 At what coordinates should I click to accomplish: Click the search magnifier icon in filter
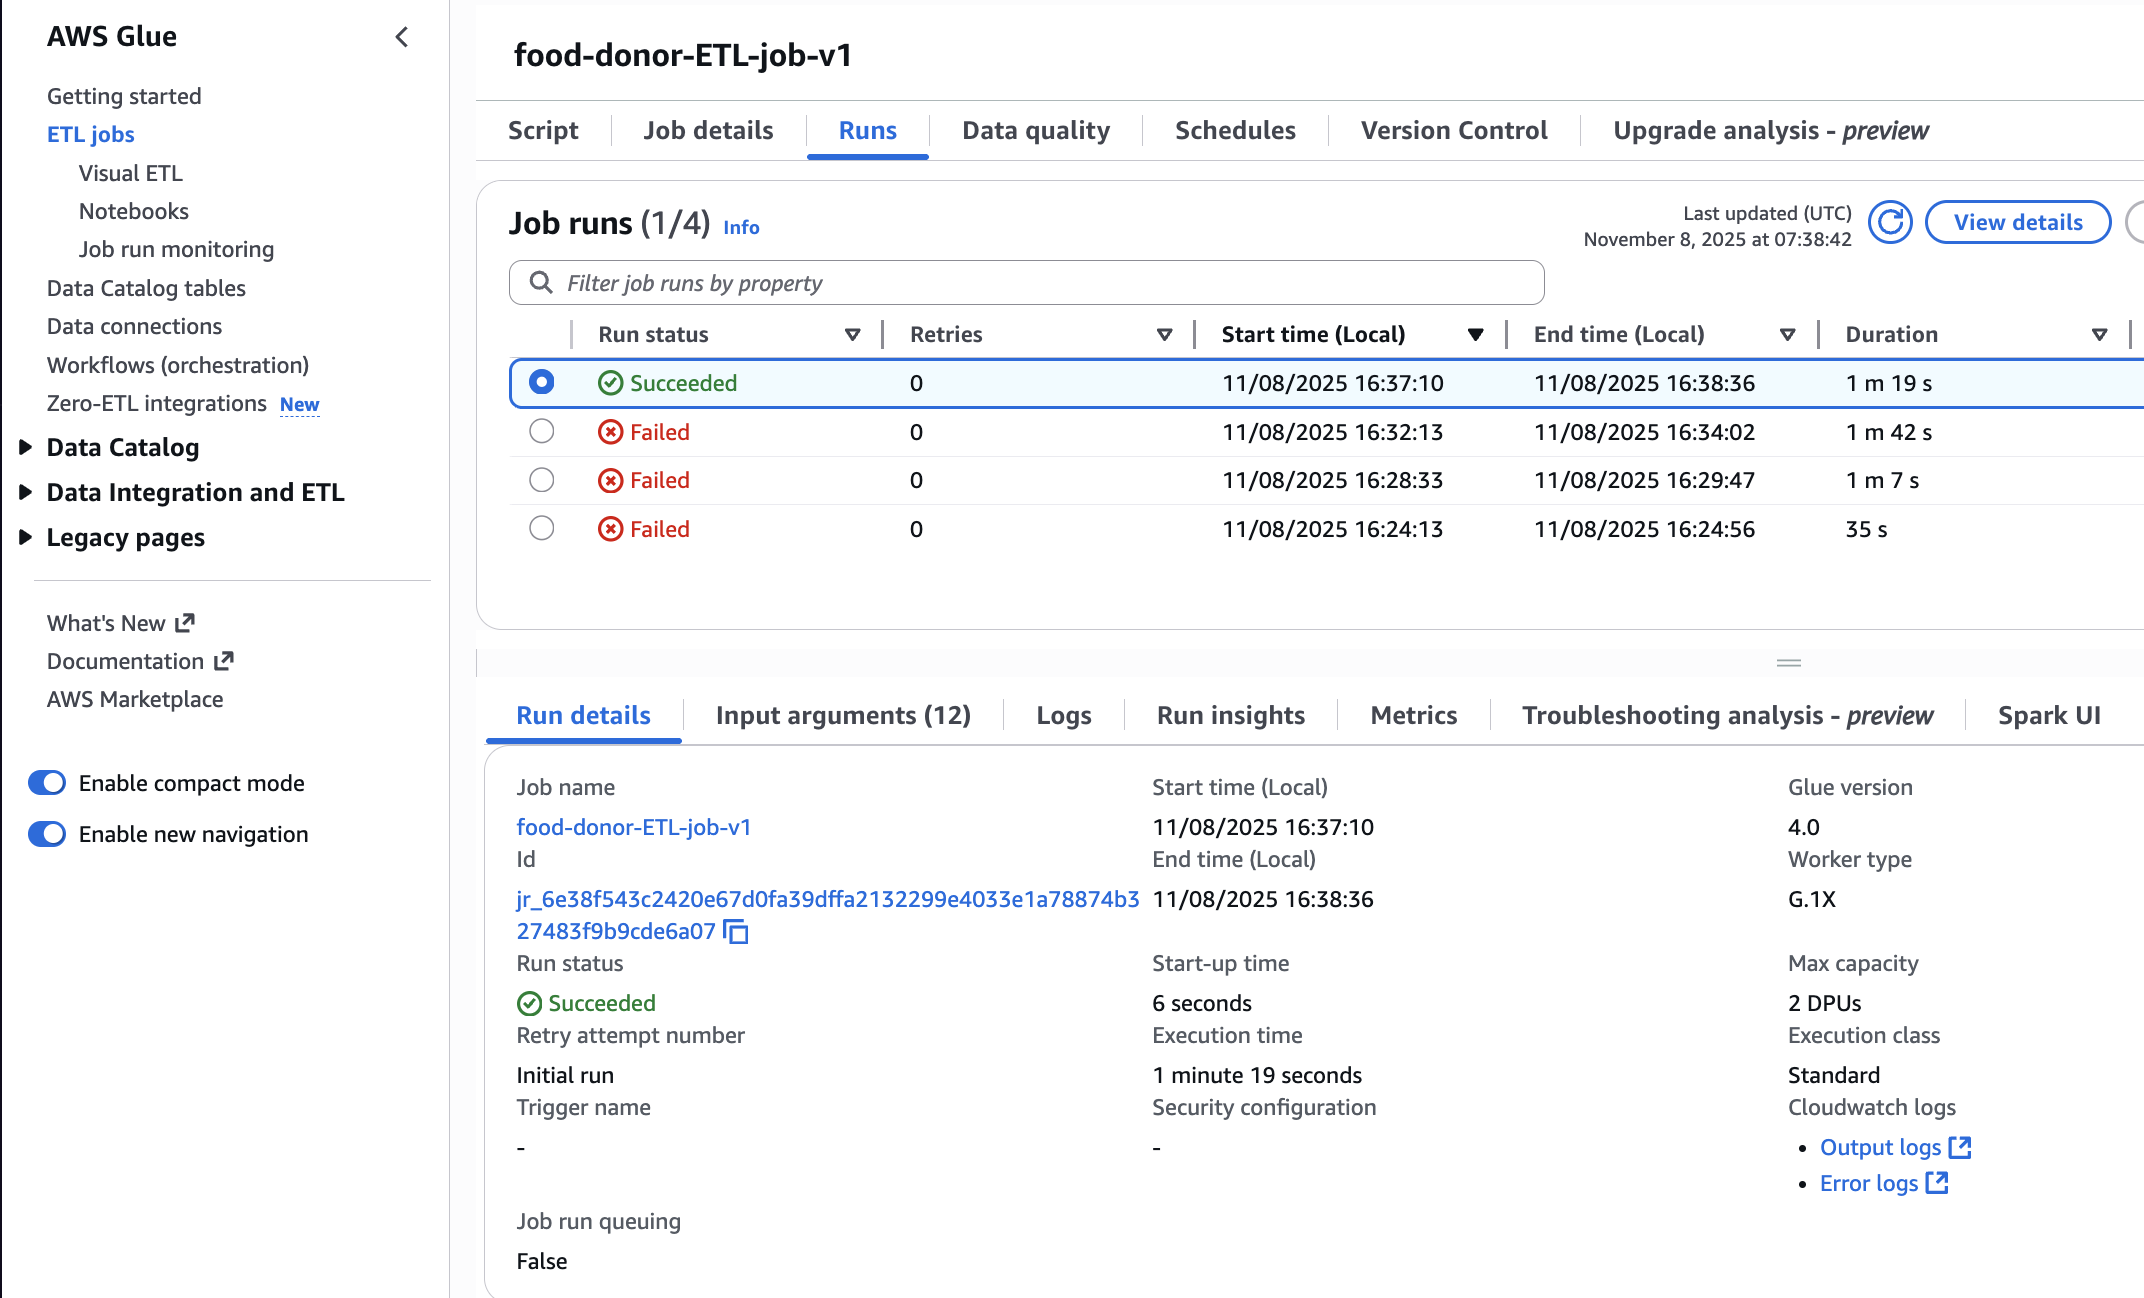[541, 283]
